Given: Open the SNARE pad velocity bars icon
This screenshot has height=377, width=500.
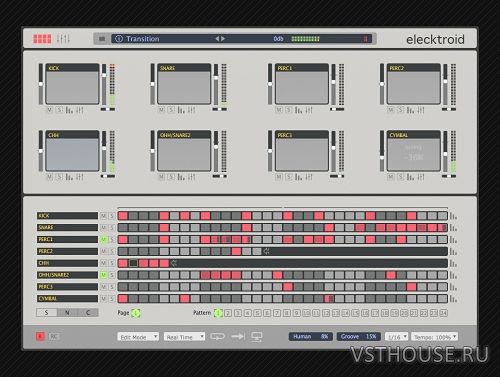Looking at the screenshot, I should pyautogui.click(x=181, y=110).
